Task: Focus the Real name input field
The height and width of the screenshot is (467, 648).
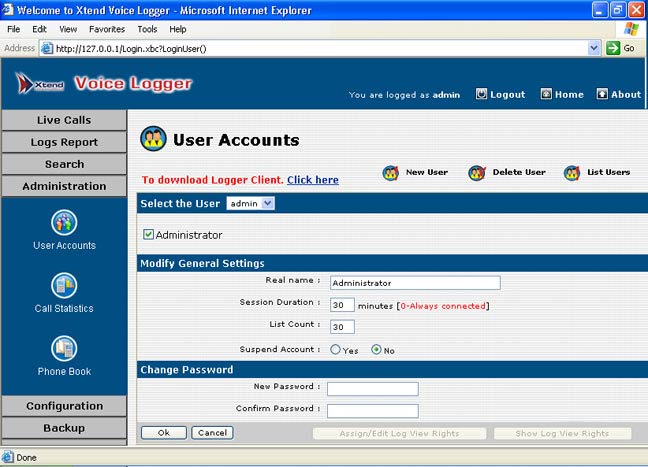Action: pyautogui.click(x=415, y=283)
